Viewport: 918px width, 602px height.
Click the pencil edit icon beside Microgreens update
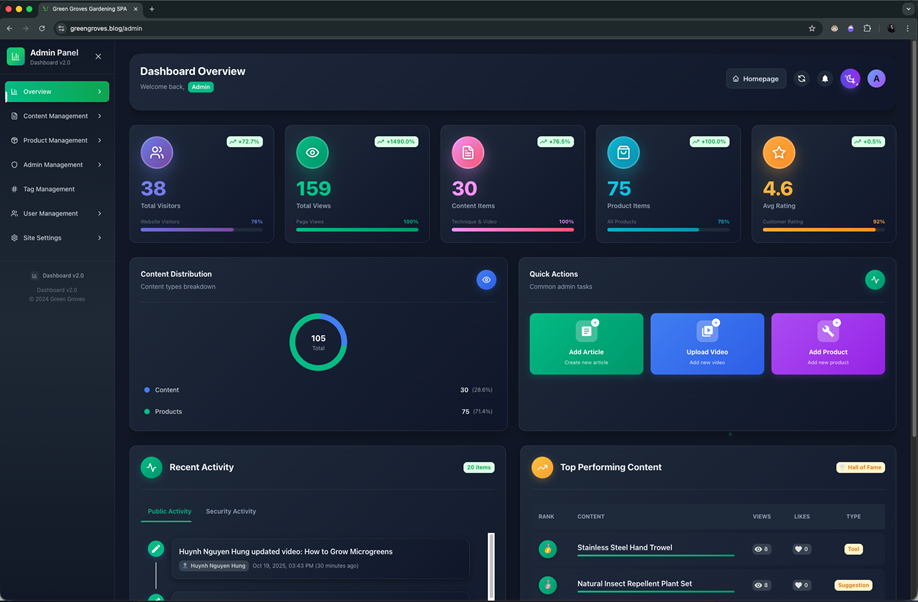[156, 549]
